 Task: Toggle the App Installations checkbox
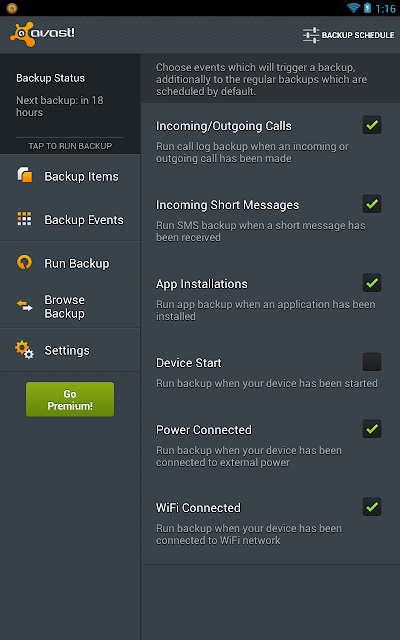click(x=372, y=283)
